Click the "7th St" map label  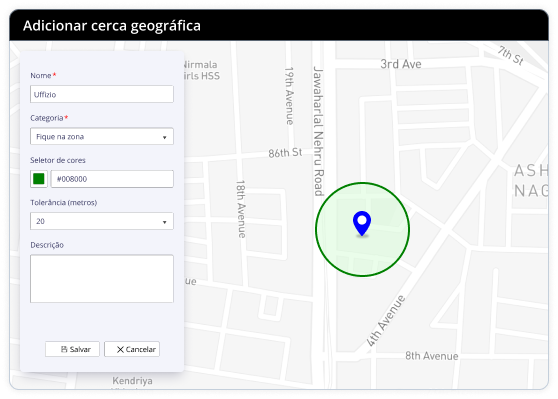(x=511, y=55)
